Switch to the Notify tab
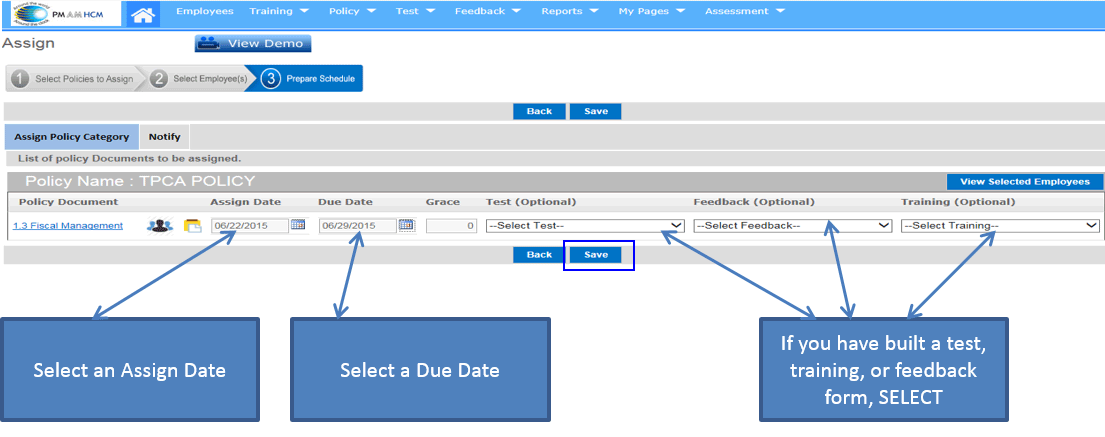Screen dimensions: 1105x437 click(164, 137)
